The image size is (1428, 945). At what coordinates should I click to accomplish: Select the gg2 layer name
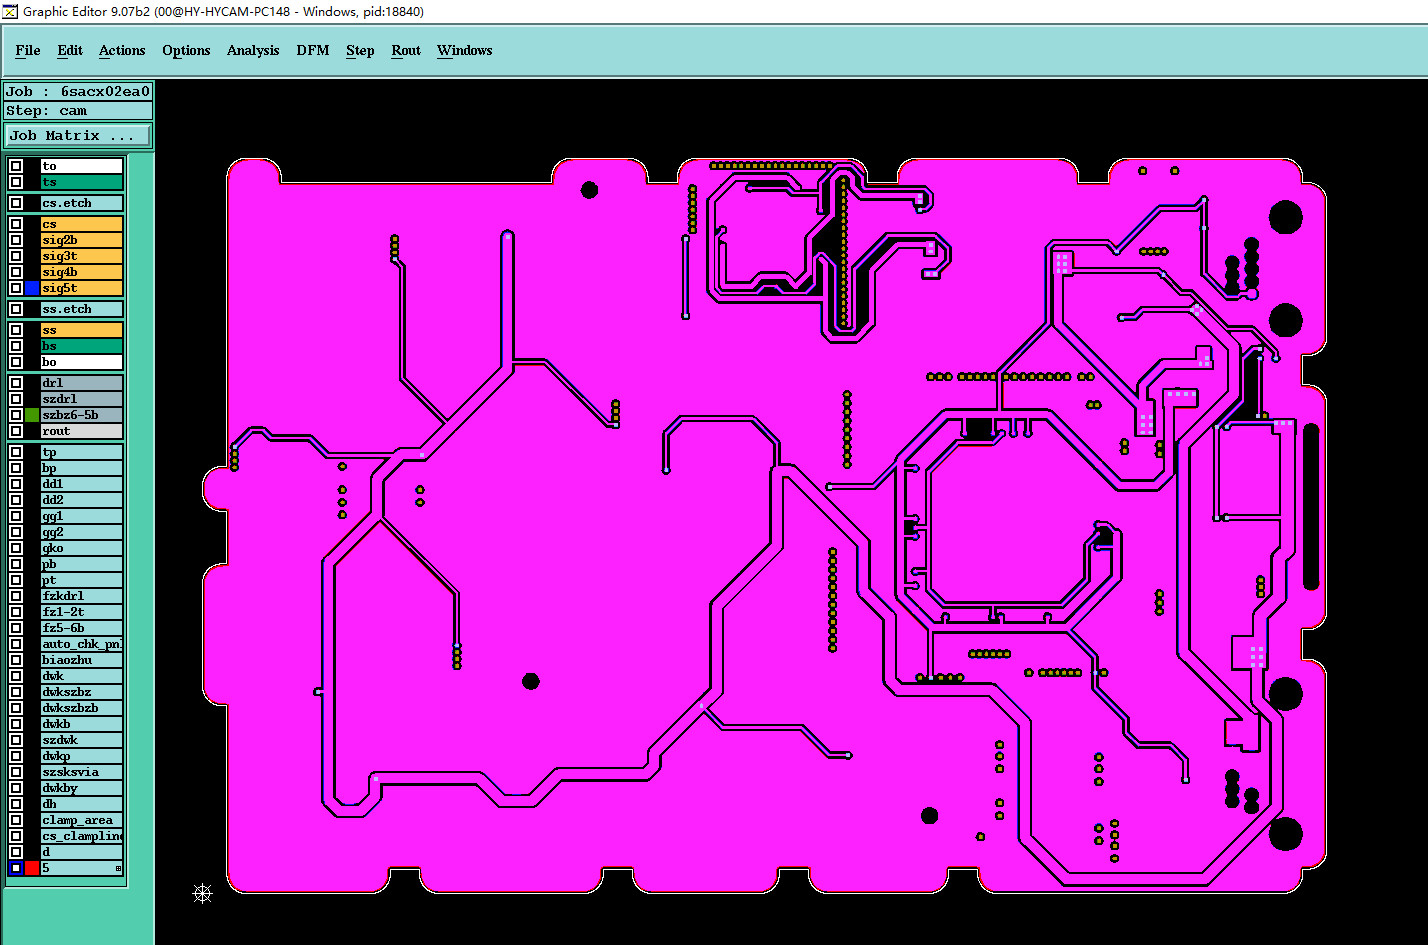click(x=82, y=532)
